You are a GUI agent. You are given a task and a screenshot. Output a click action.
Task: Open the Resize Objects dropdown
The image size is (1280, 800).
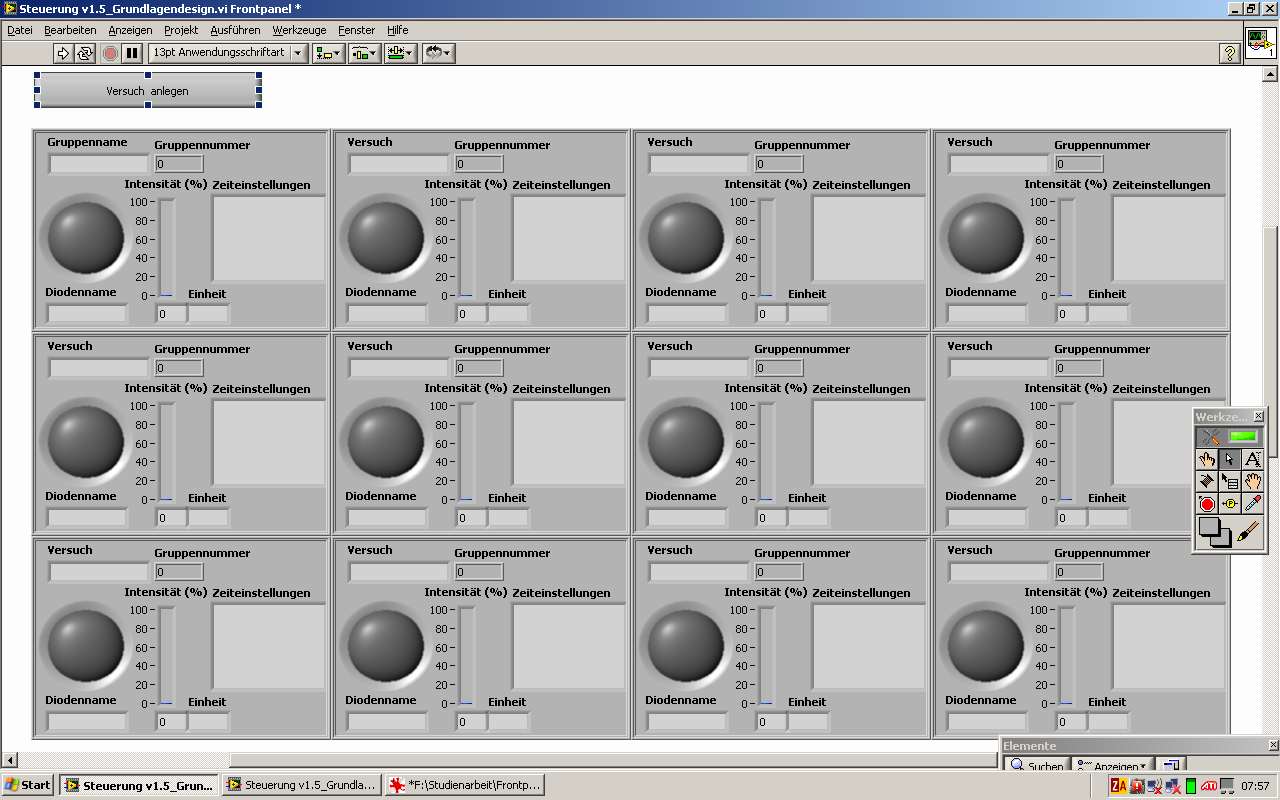click(401, 53)
